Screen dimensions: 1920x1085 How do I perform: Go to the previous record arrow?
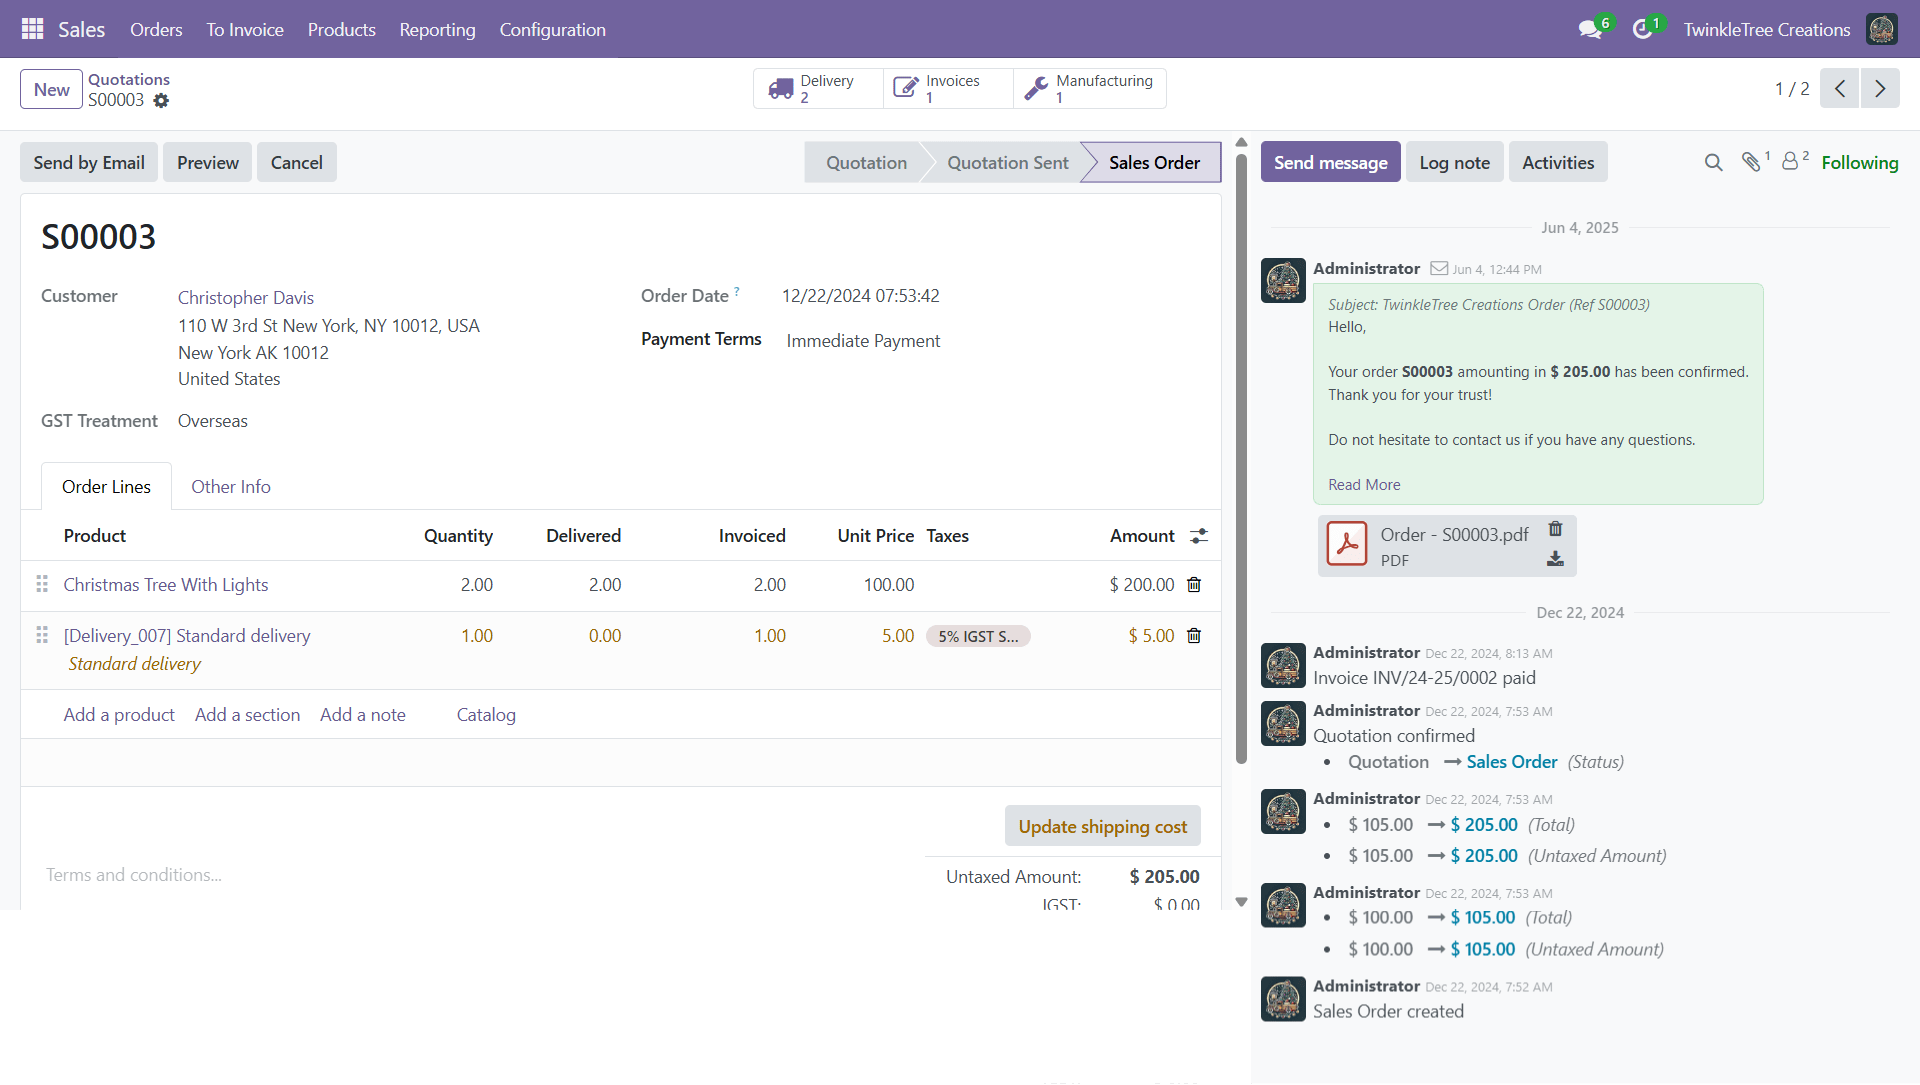tap(1840, 88)
